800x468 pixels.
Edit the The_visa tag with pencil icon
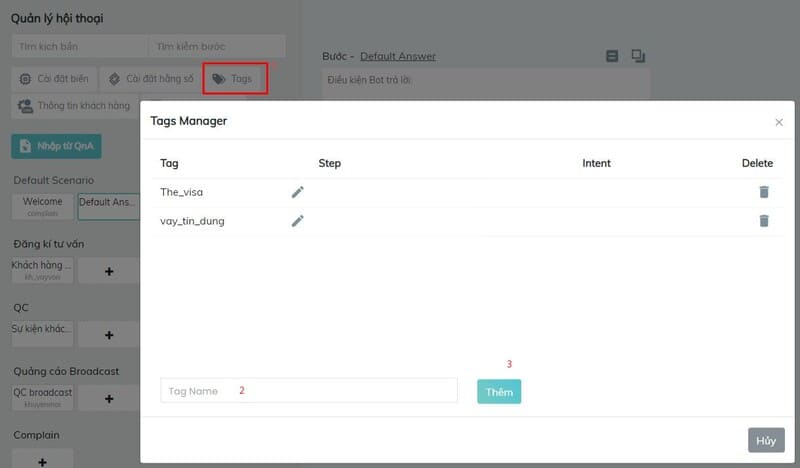(297, 192)
